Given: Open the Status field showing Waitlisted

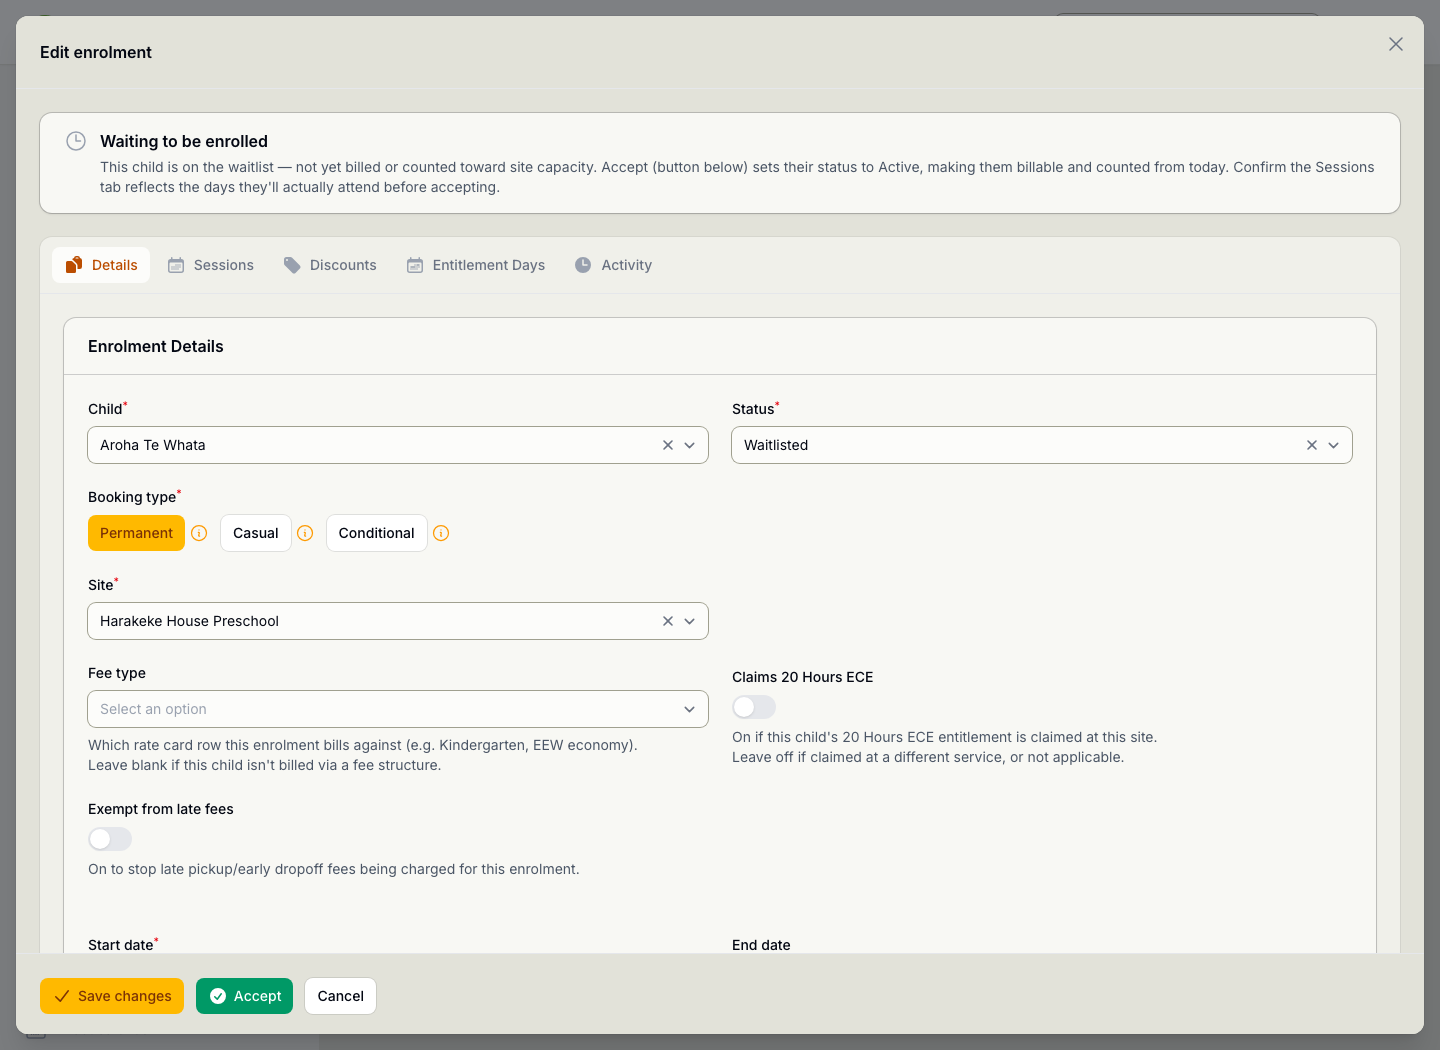Looking at the screenshot, I should tap(1042, 445).
